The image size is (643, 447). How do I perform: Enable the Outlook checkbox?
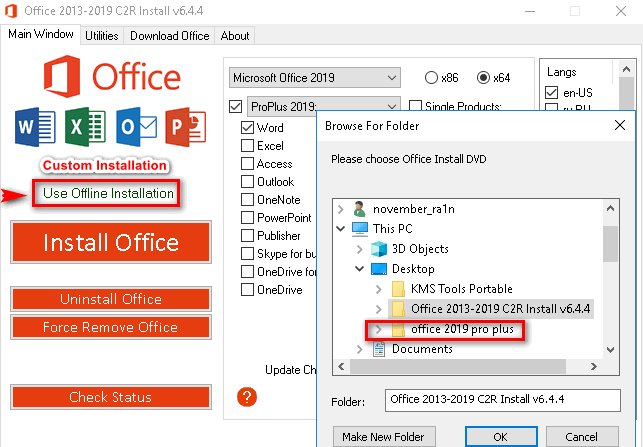tap(247, 182)
